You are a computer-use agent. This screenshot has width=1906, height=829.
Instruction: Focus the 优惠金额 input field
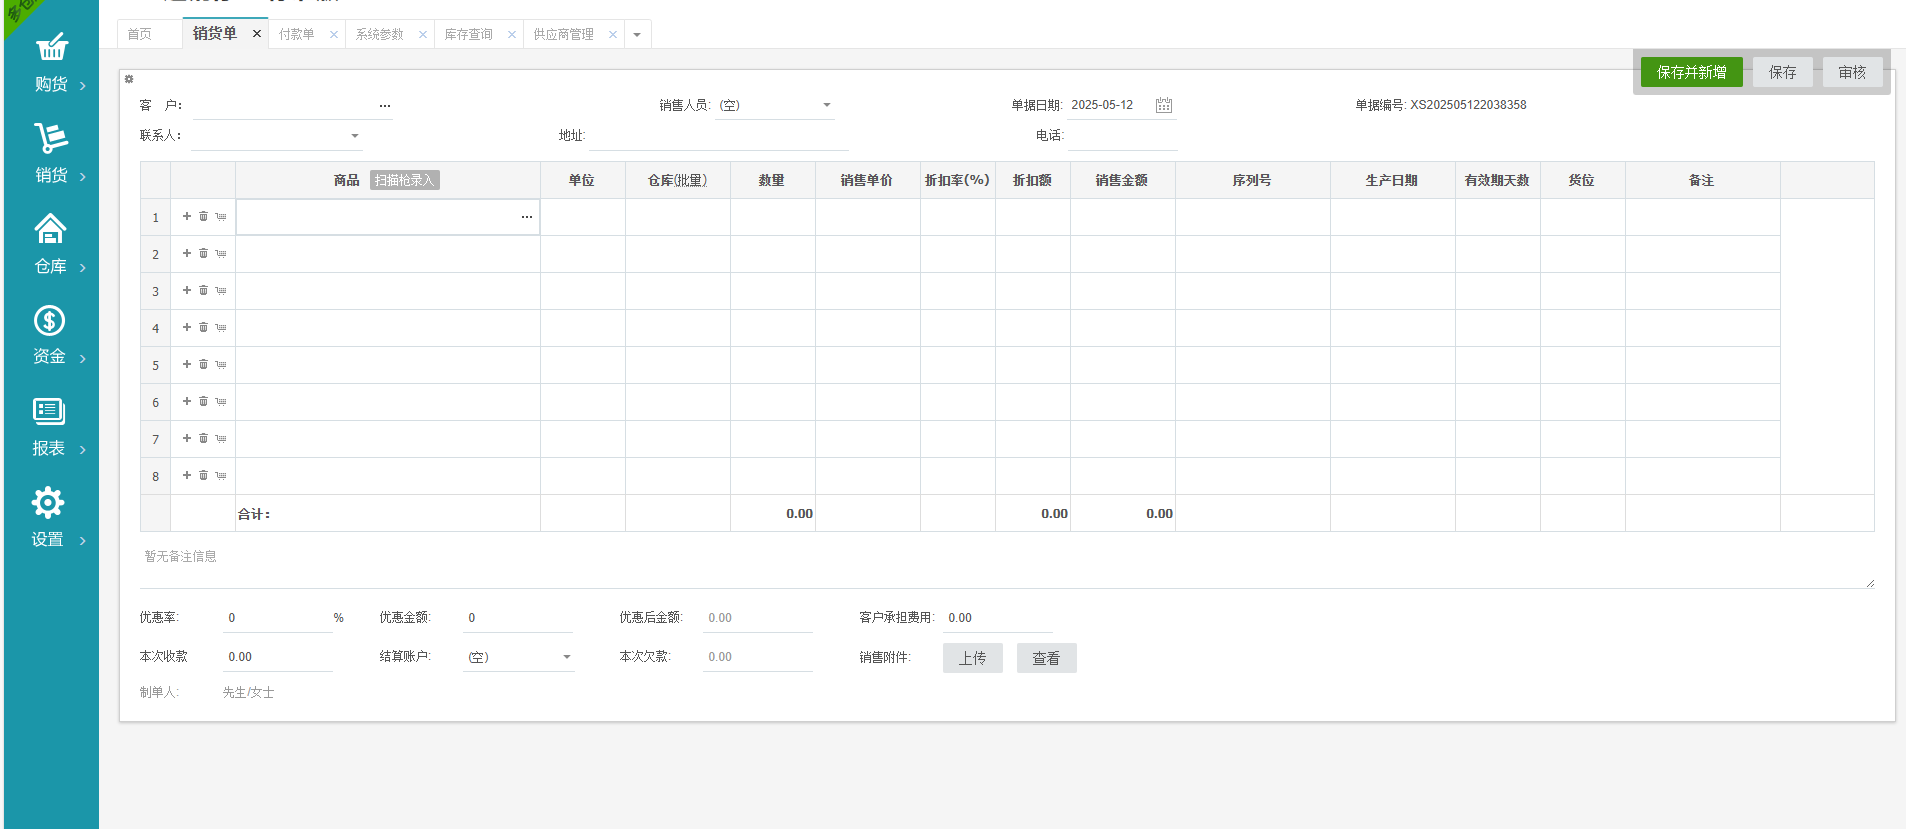pos(518,618)
